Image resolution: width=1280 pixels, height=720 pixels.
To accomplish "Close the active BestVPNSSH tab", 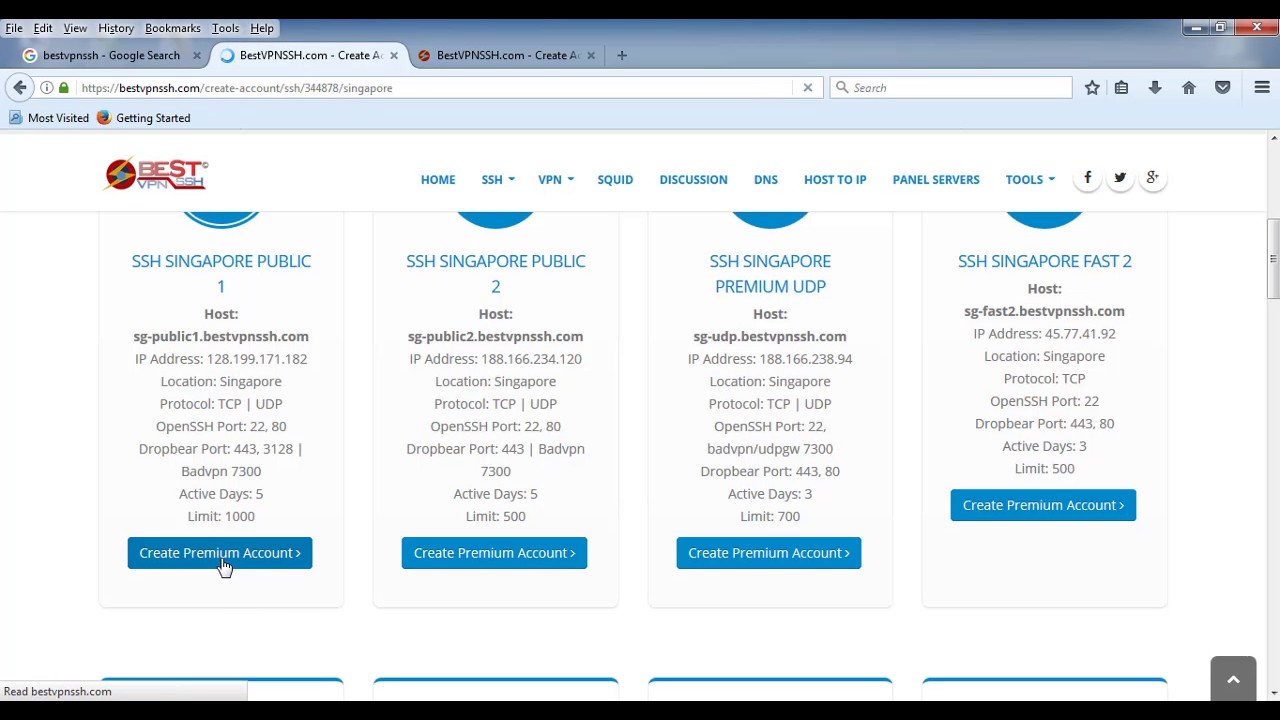I will pos(394,55).
